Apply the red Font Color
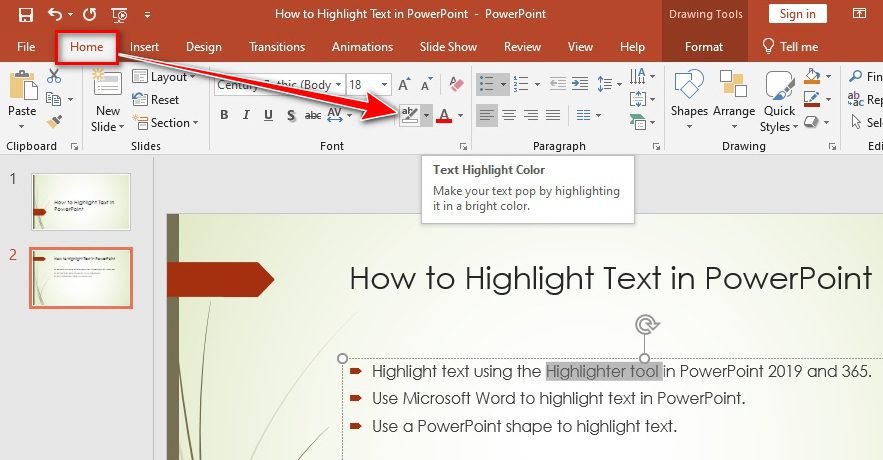This screenshot has width=883, height=460. pos(444,115)
